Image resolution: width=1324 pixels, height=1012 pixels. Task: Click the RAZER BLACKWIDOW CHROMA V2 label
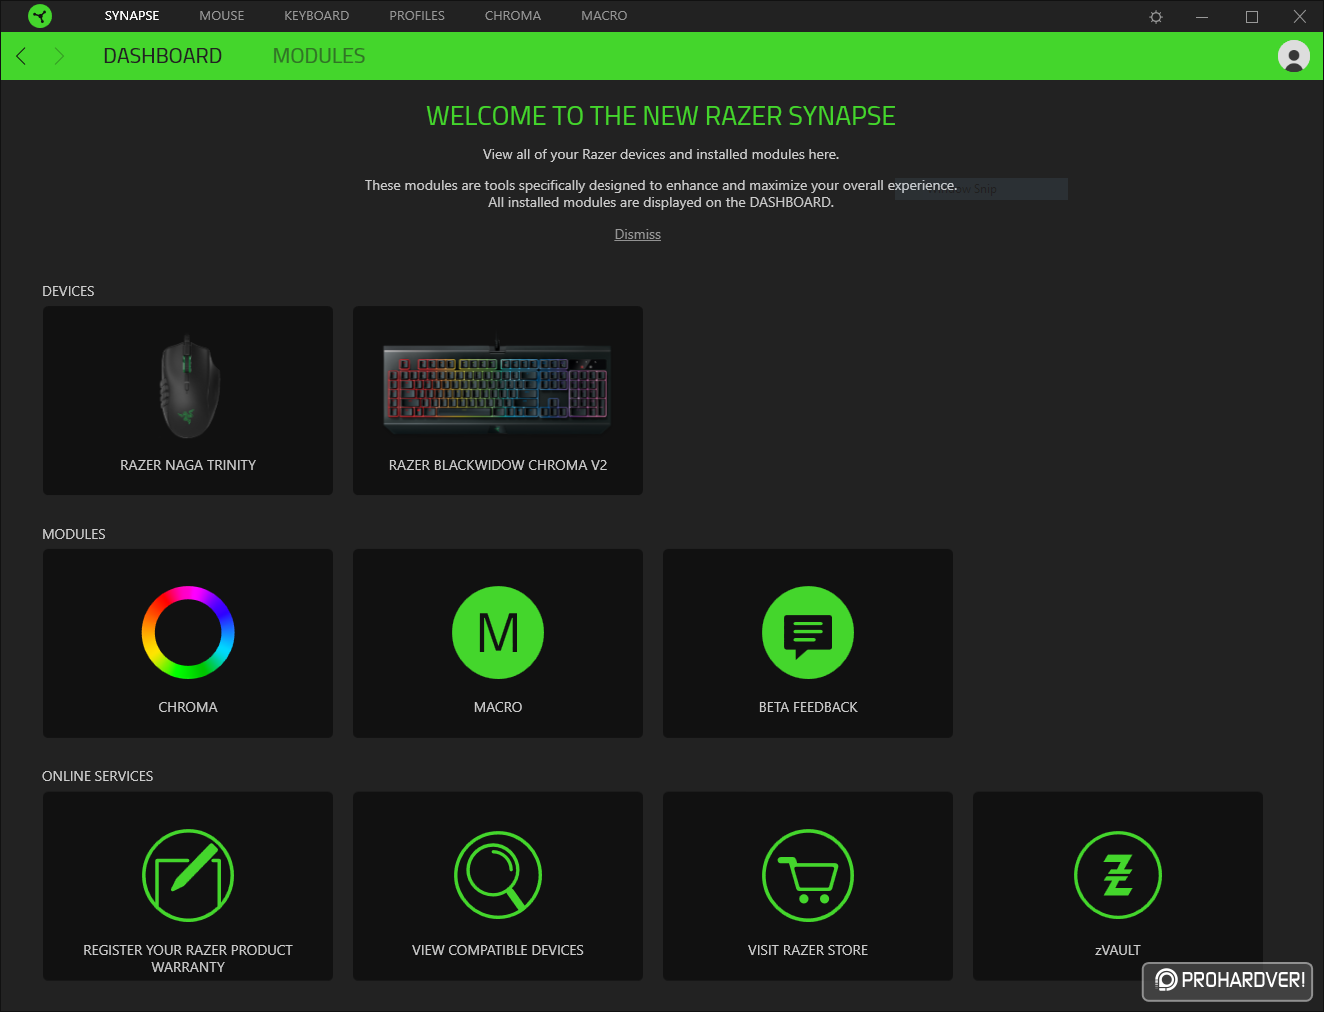498,465
